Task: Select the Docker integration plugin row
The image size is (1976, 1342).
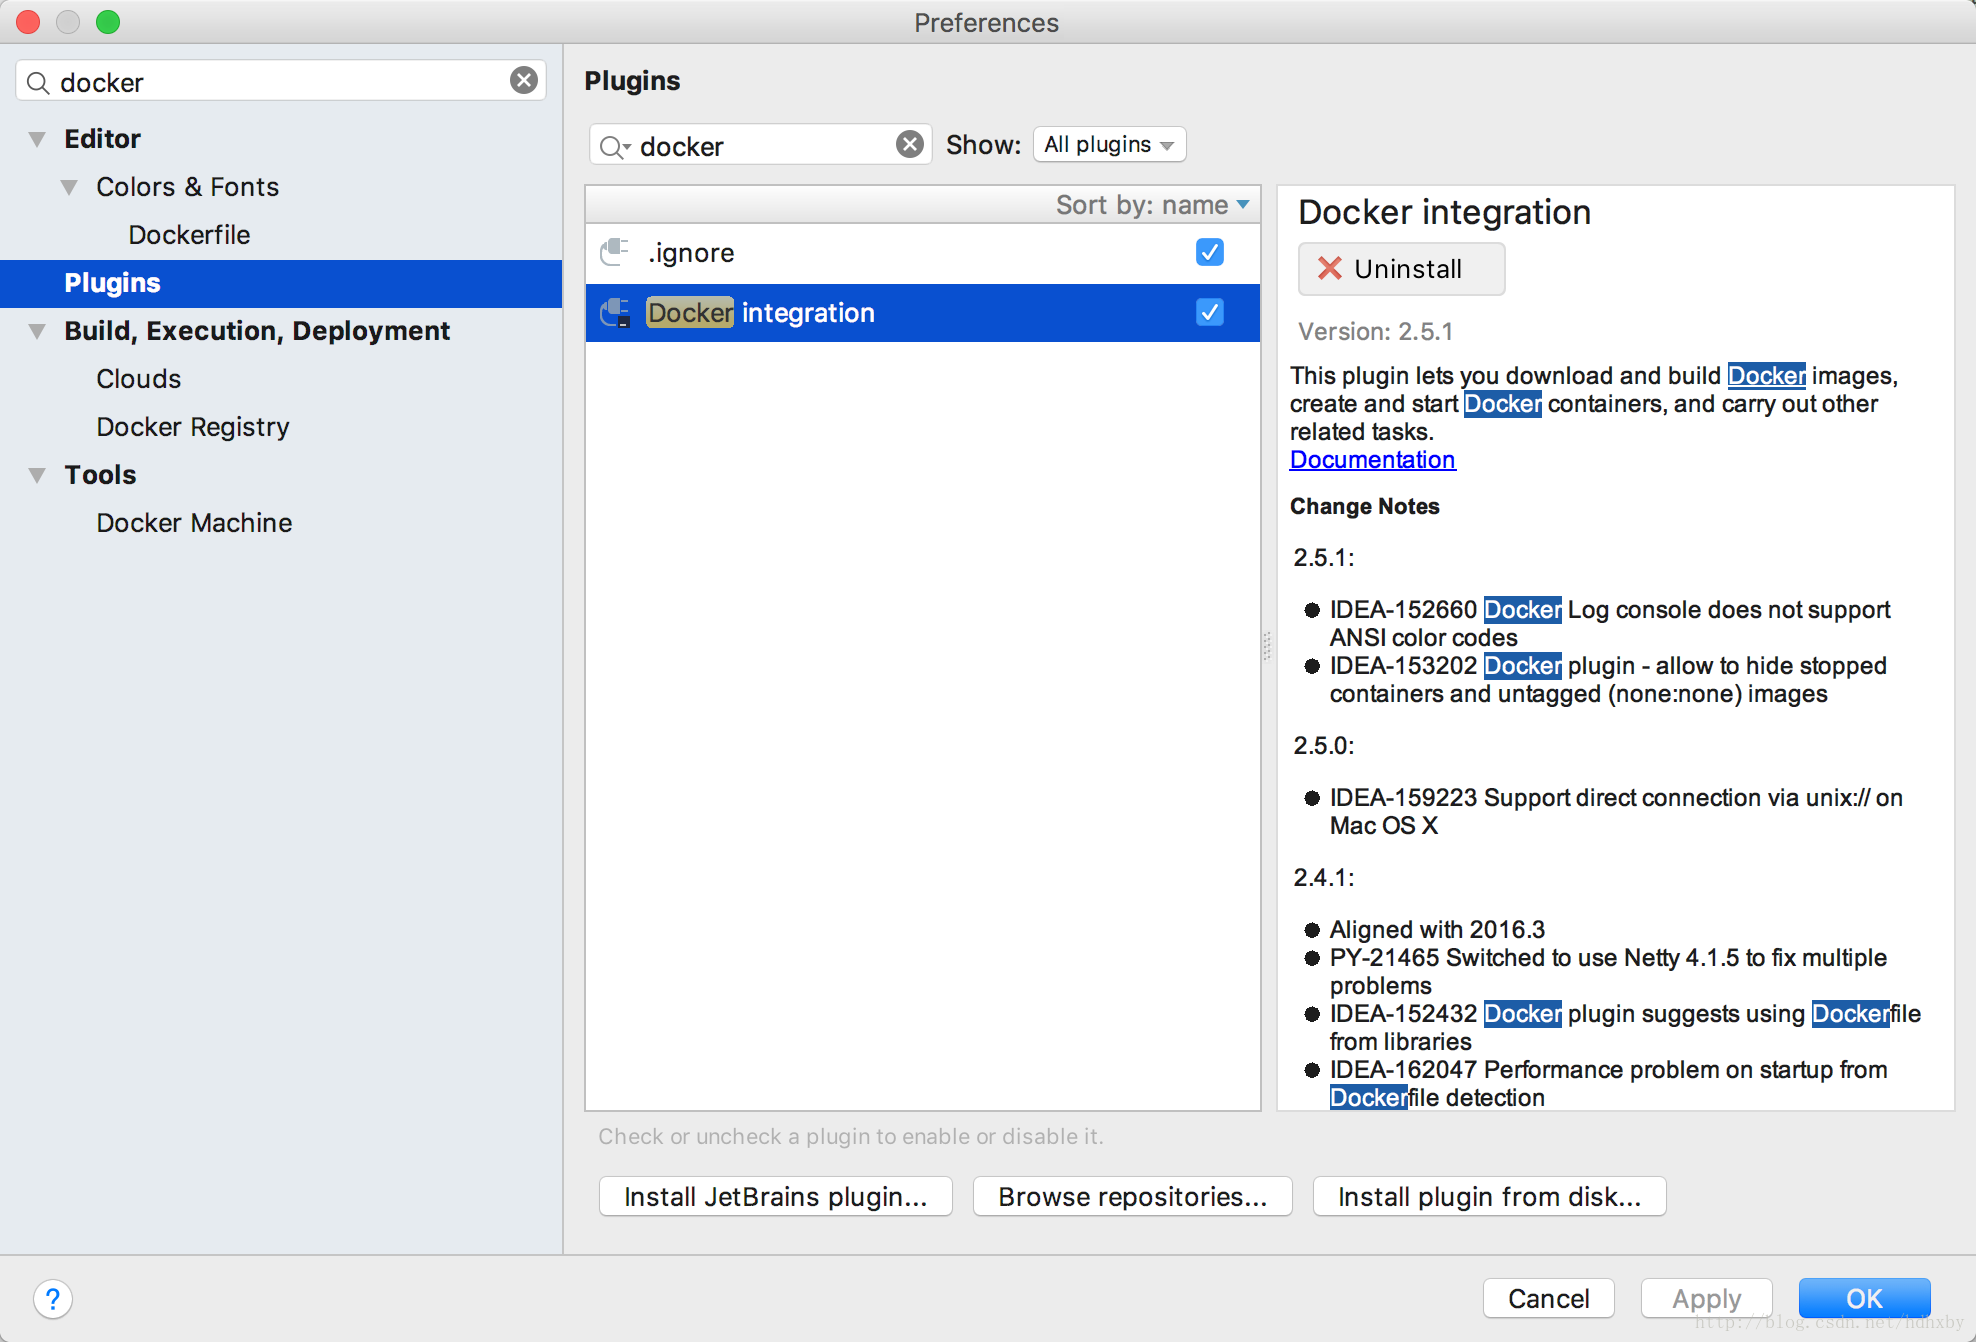Action: tap(922, 313)
